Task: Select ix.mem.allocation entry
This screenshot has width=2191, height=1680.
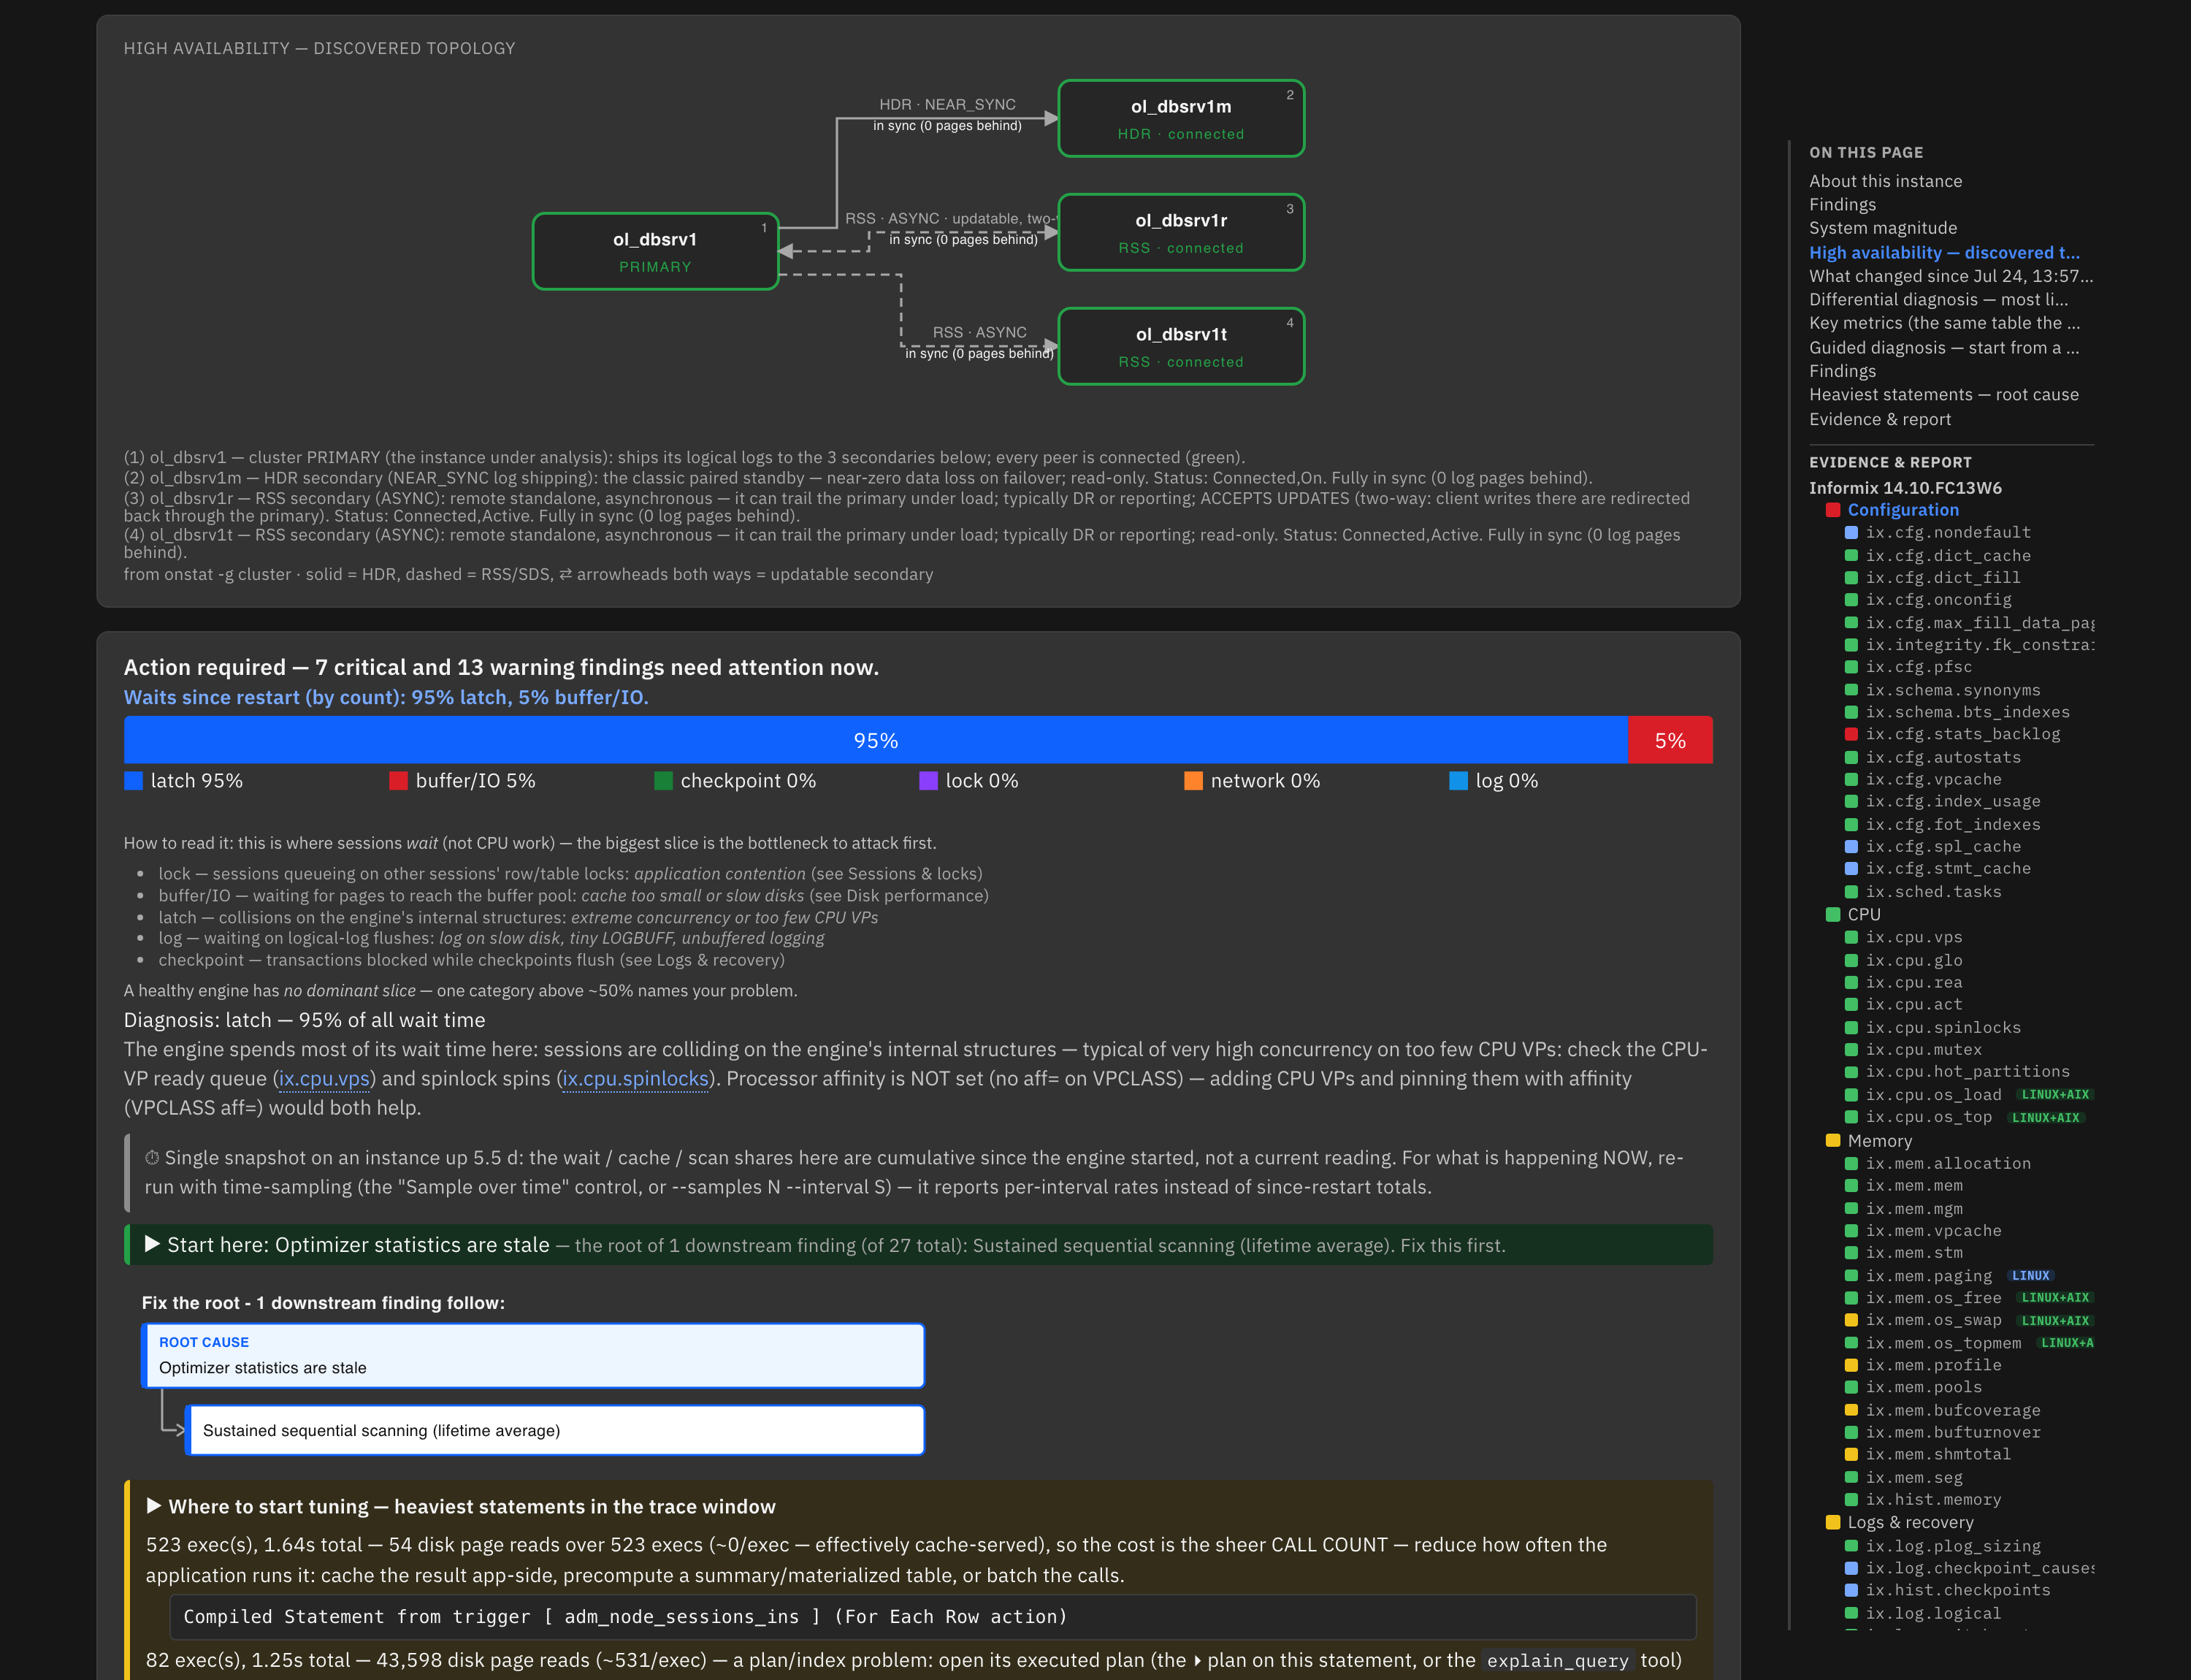Action: point(1948,1164)
